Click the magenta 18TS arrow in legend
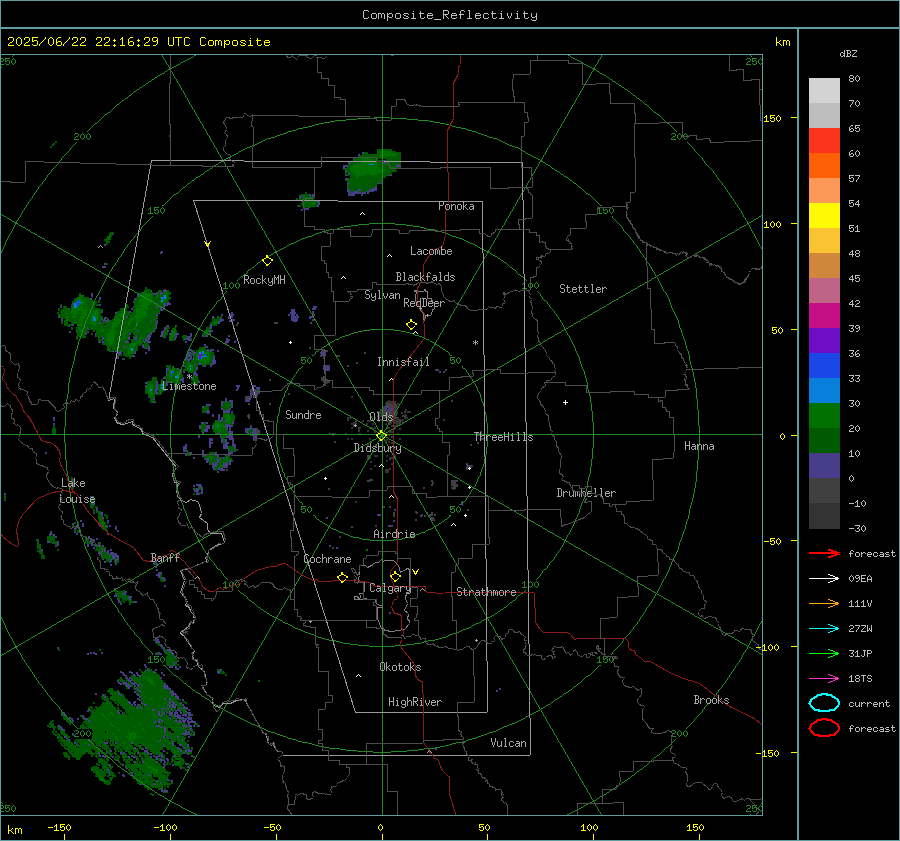 (824, 679)
